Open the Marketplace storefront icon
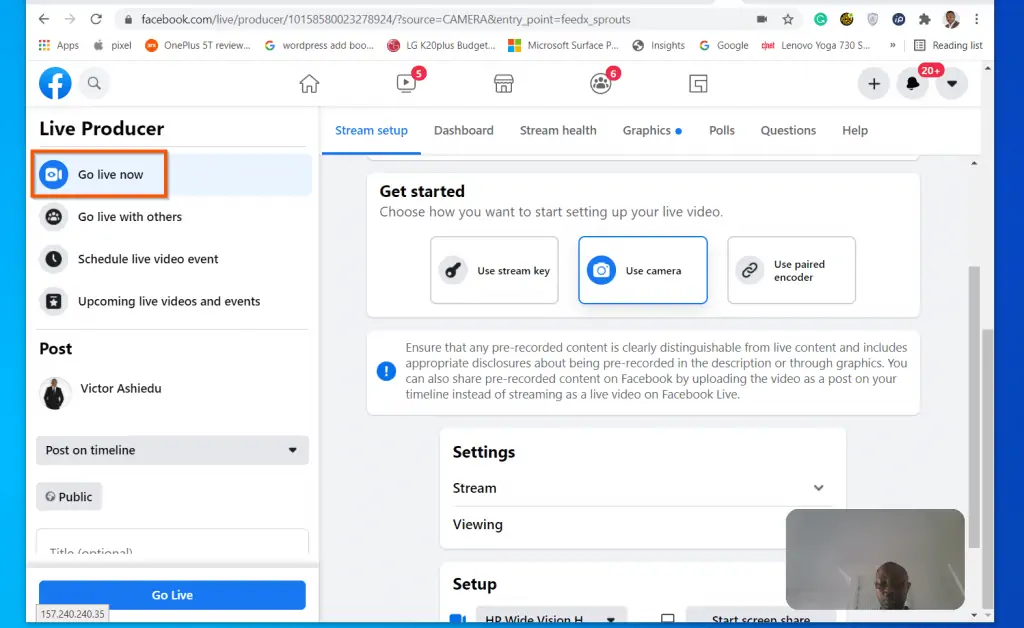 (x=504, y=84)
